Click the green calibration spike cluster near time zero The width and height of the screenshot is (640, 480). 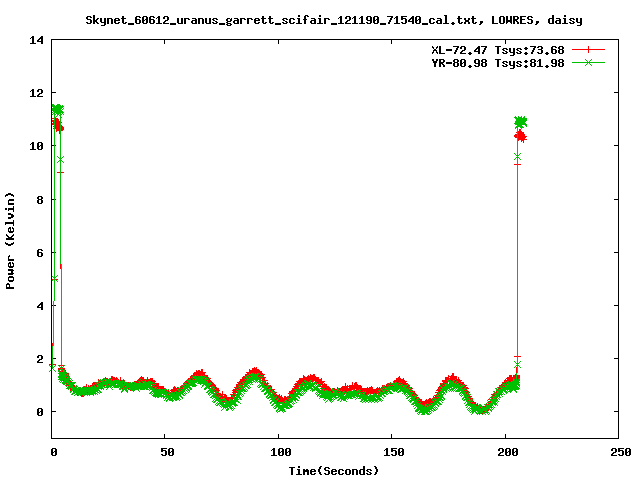[58, 109]
